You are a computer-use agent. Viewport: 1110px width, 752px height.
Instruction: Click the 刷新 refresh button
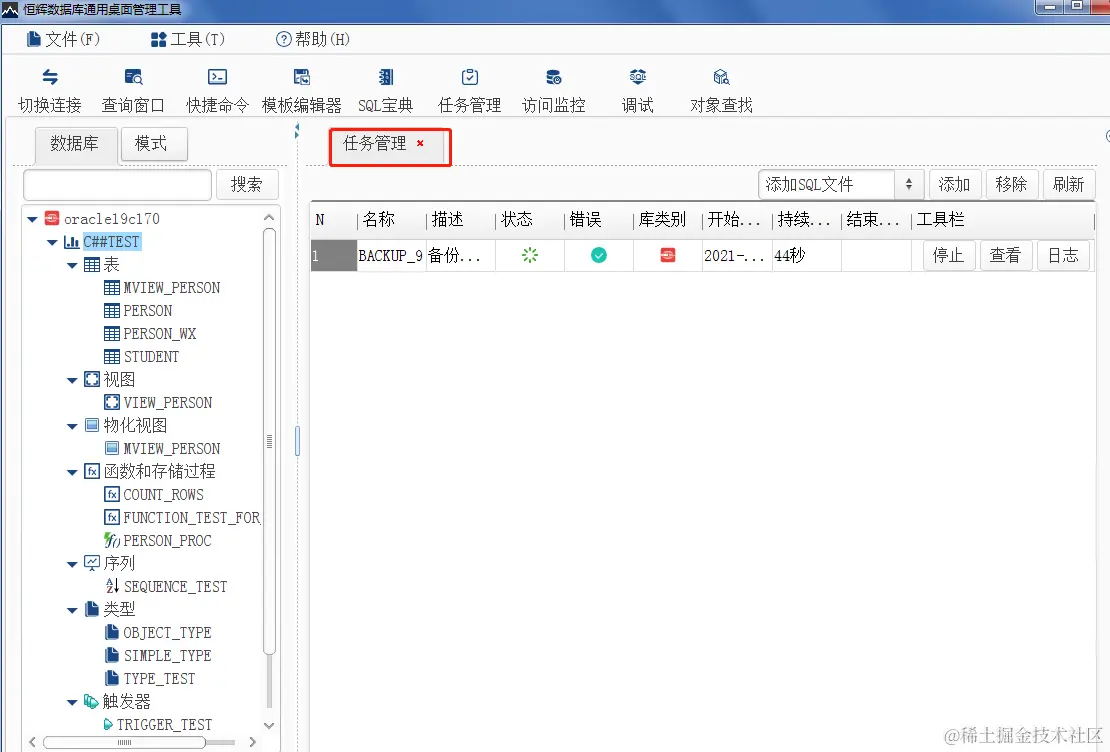[x=1068, y=184]
